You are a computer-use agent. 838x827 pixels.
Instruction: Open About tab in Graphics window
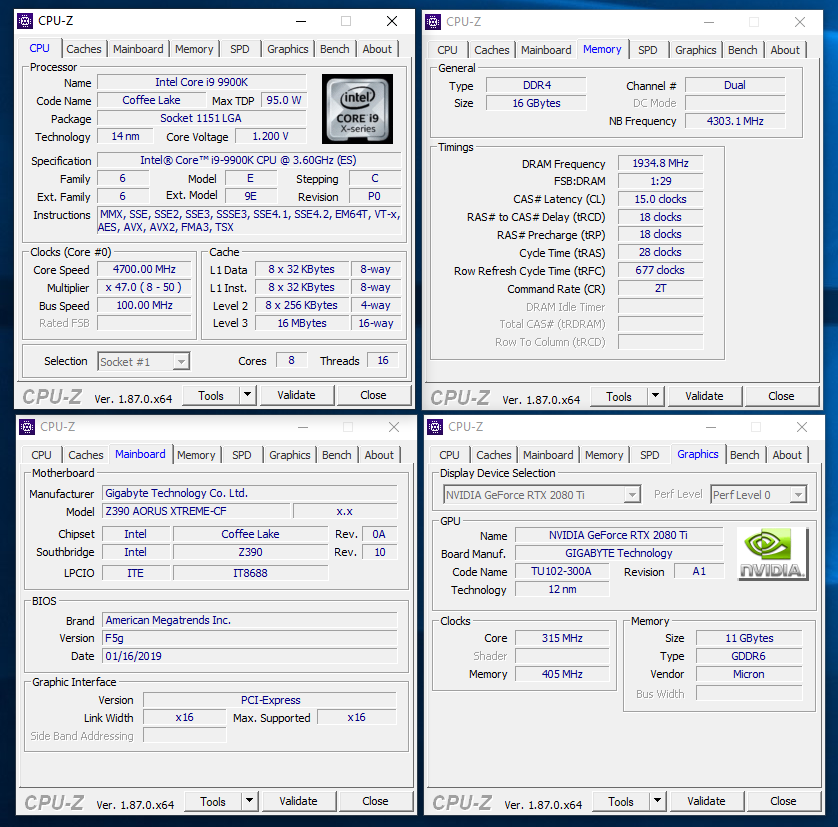787,455
